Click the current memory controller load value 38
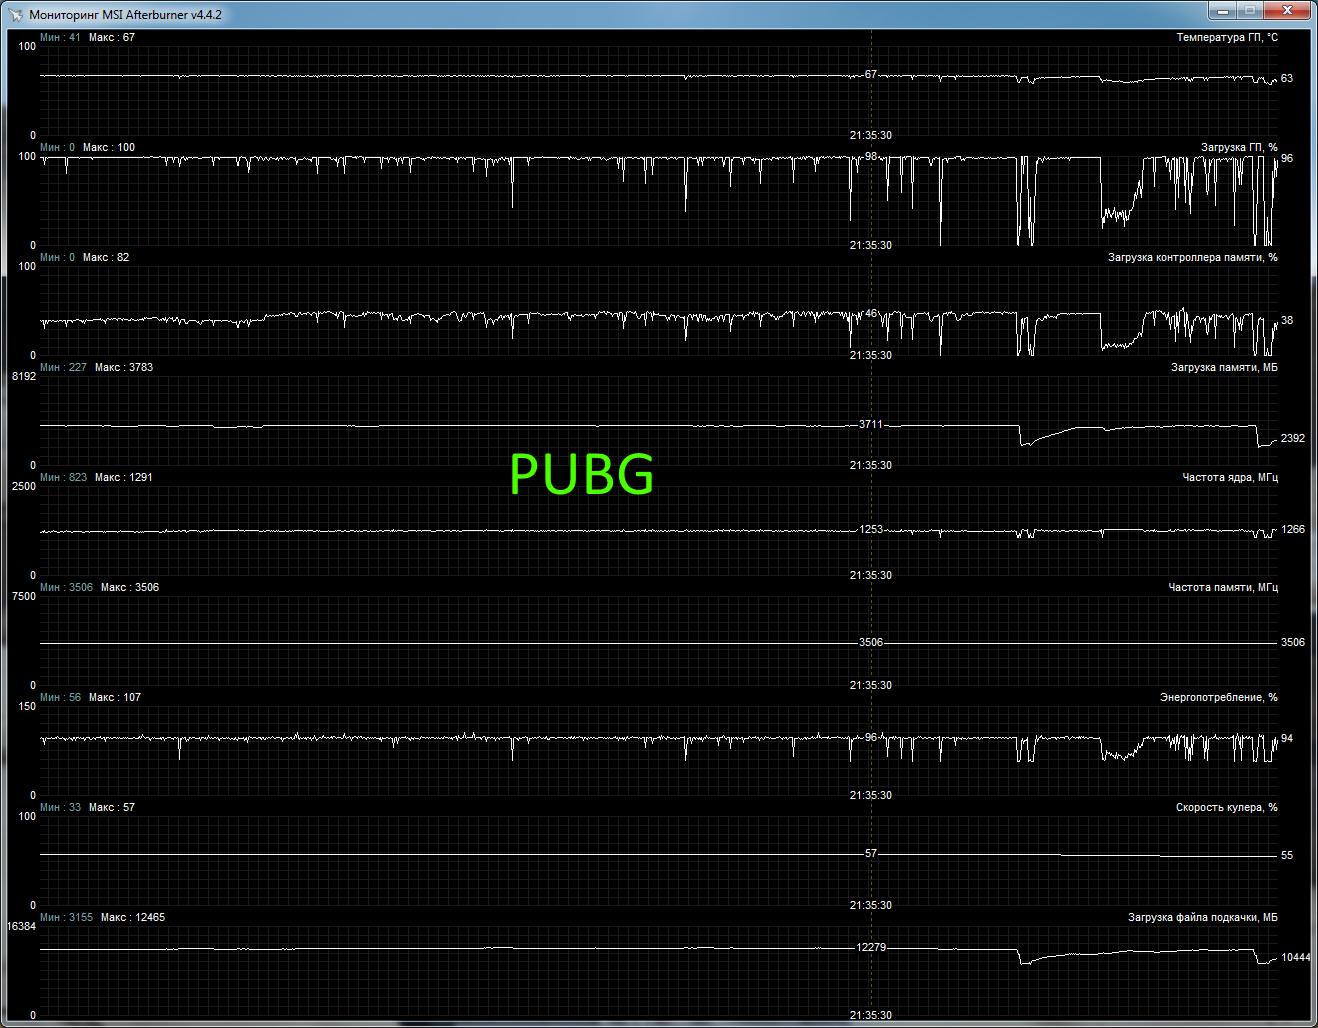 1287,321
